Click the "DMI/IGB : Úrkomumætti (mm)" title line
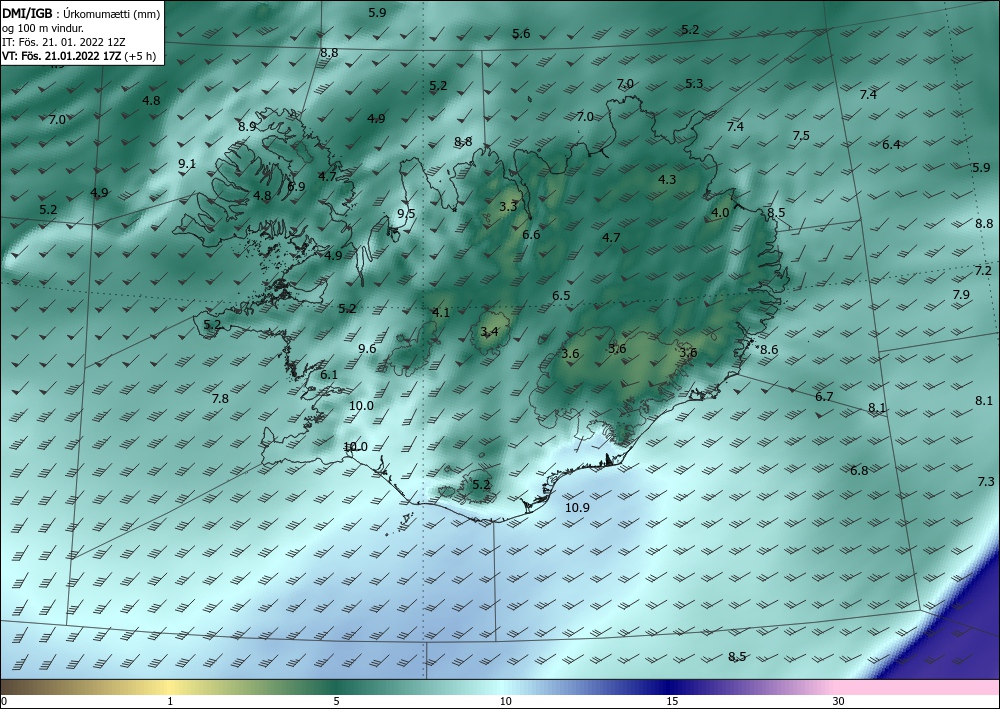The width and height of the screenshot is (1000, 709). [x=81, y=13]
